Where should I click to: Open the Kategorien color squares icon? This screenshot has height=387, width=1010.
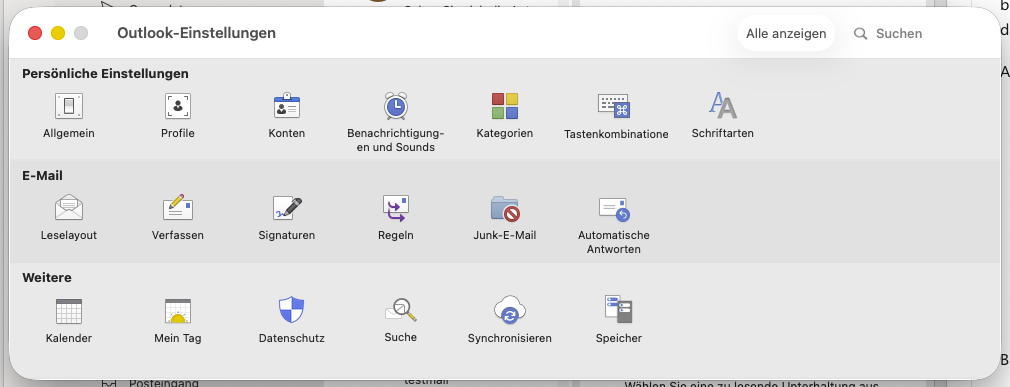(x=505, y=106)
